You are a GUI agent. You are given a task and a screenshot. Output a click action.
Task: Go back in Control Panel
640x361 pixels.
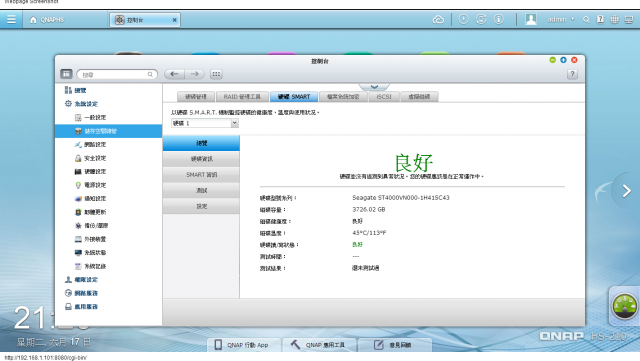point(174,74)
